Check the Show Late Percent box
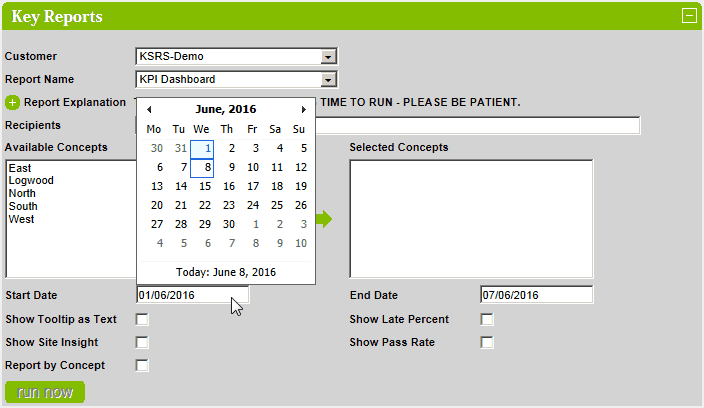704x408 pixels. click(487, 320)
